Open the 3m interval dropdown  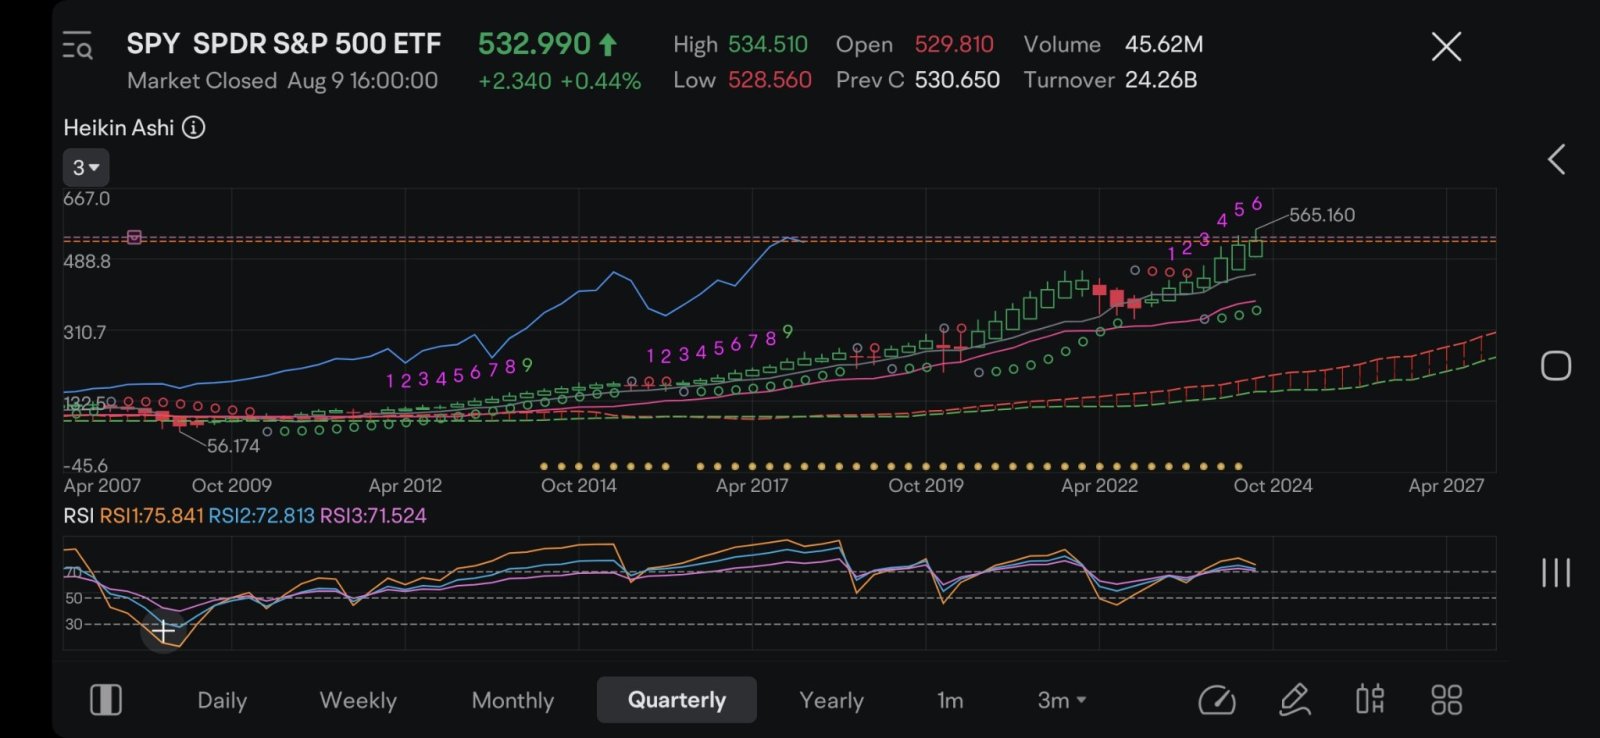[1062, 700]
